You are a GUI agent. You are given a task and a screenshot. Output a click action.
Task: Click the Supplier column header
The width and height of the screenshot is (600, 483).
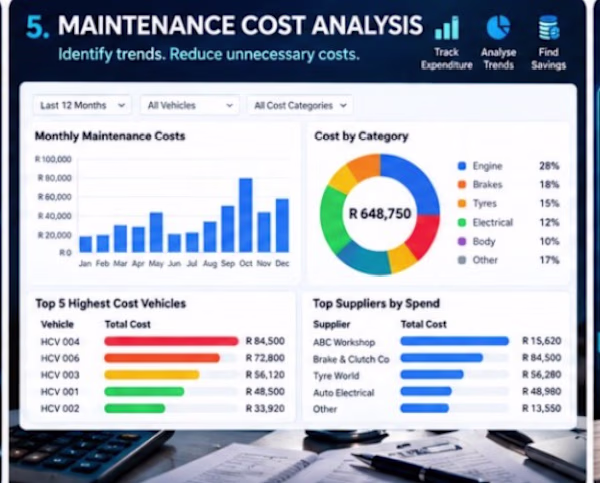pyautogui.click(x=331, y=325)
